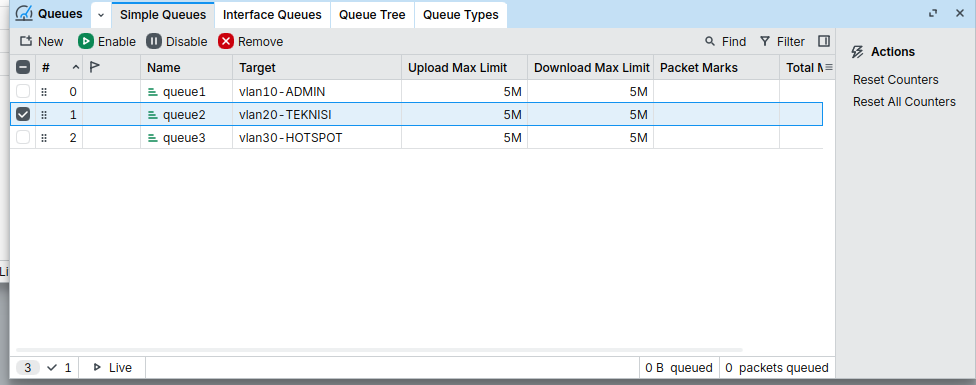The width and height of the screenshot is (976, 385).
Task: Grab the drag handle of queue1 row
Action: (44, 92)
